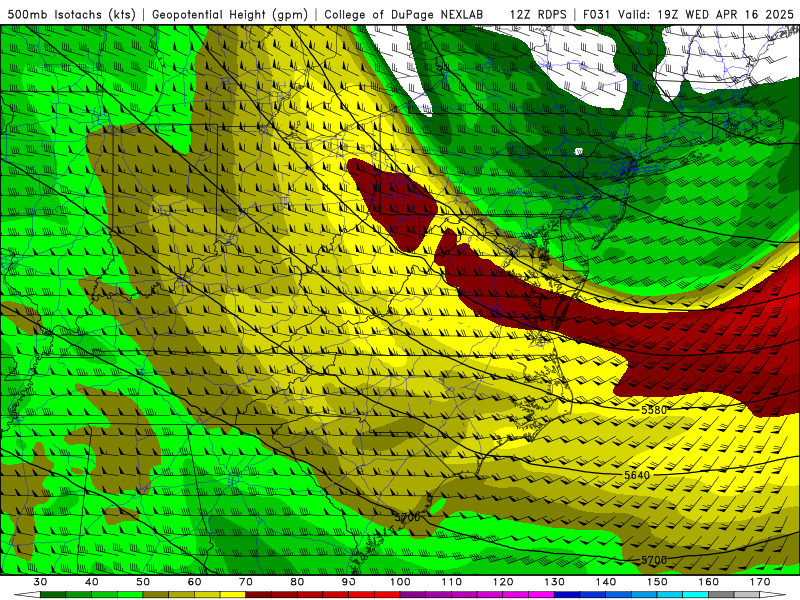Click the 5700 contour label over the ocean
The height and width of the screenshot is (600, 800).
click(x=654, y=560)
